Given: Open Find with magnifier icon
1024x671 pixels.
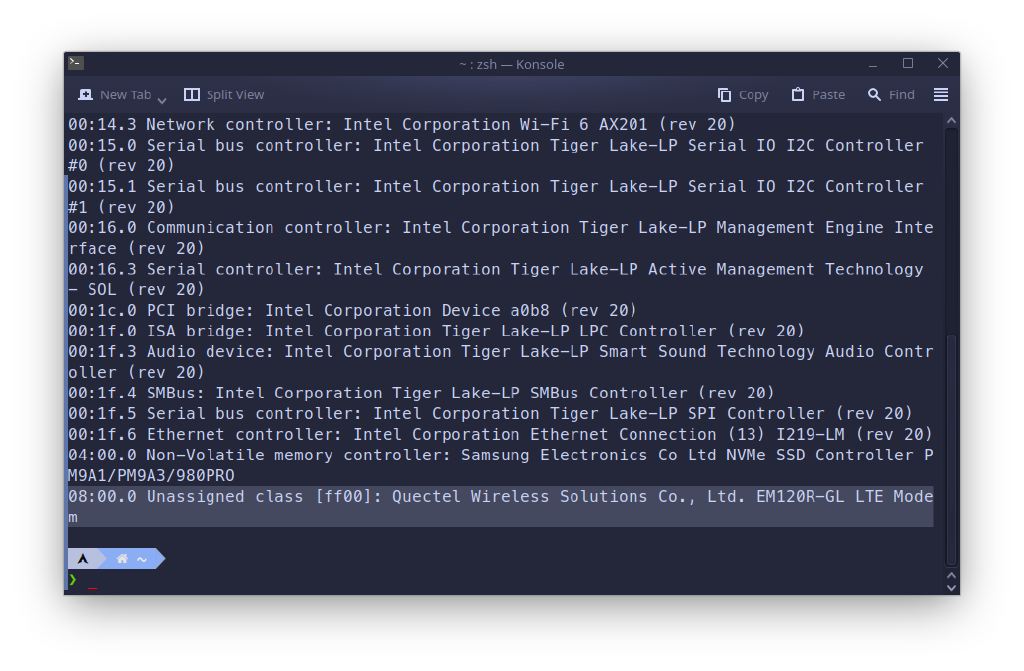Looking at the screenshot, I should point(874,95).
